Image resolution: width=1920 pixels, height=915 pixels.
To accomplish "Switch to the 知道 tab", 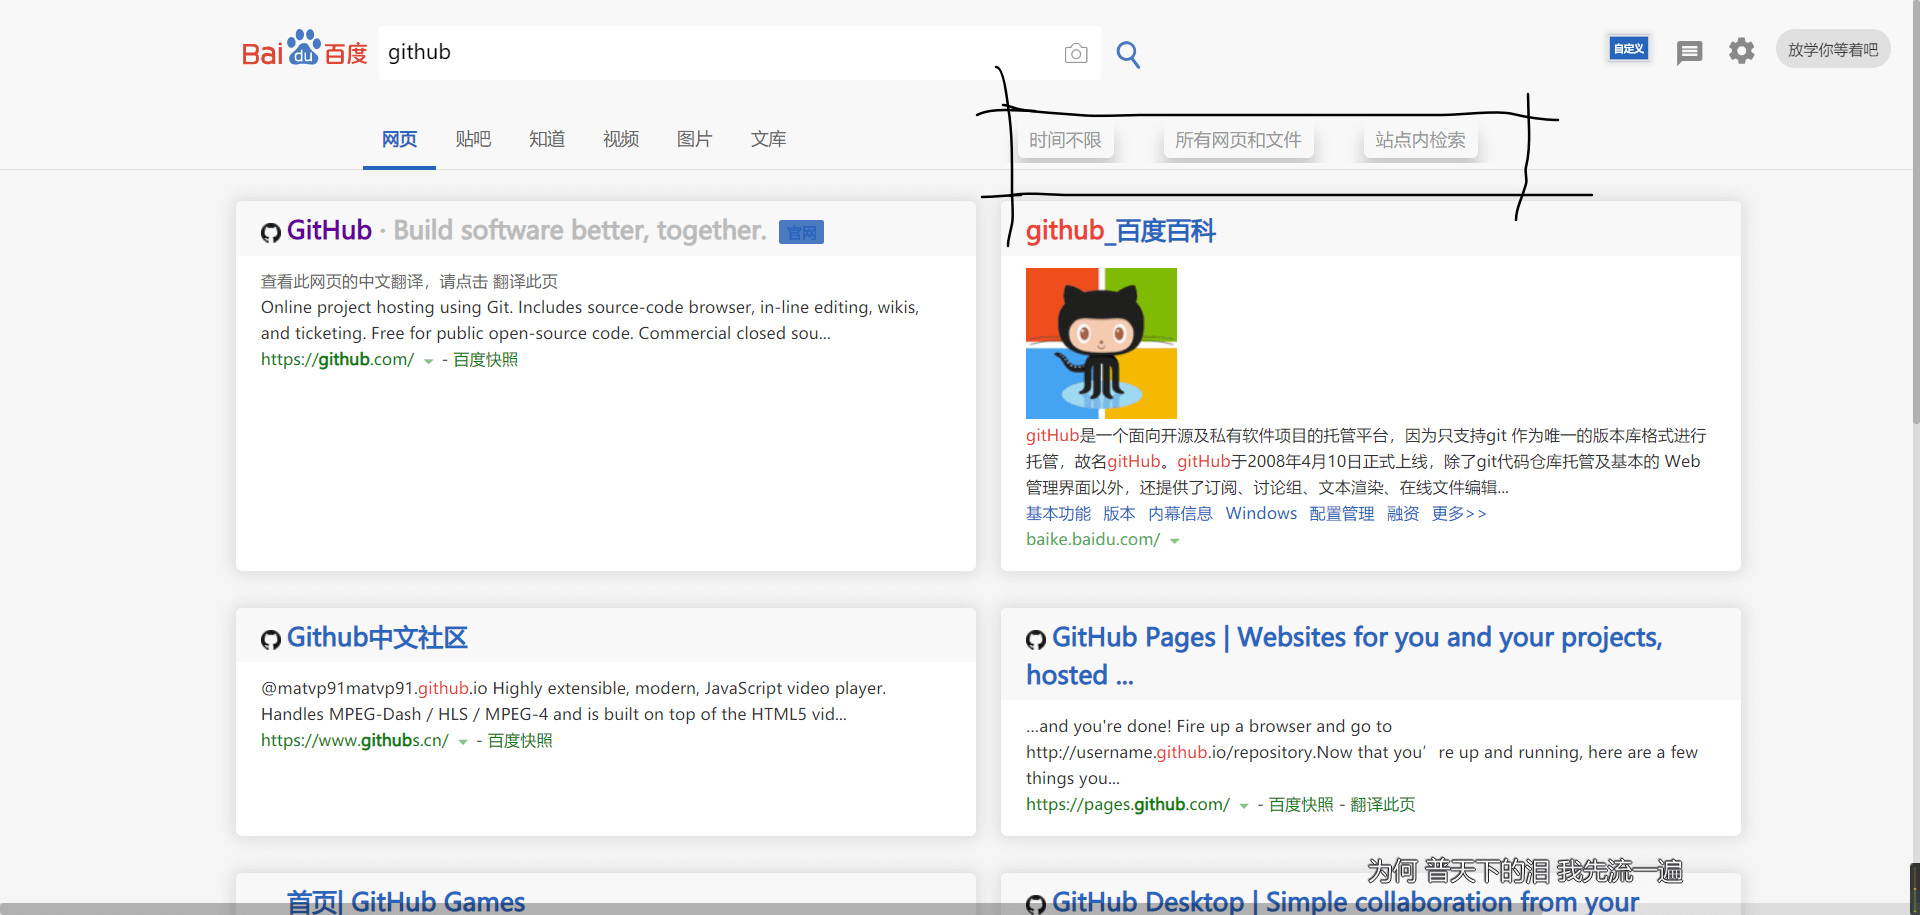I will click(x=547, y=139).
